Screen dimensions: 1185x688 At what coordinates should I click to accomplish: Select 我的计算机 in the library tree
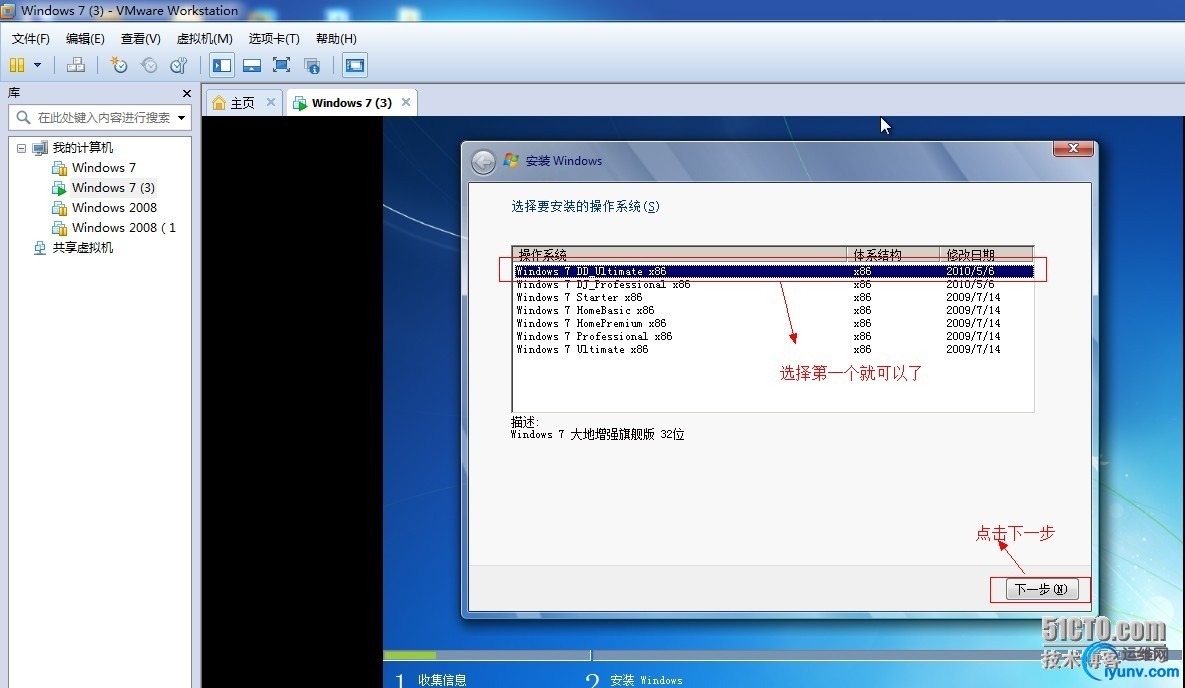(82, 147)
